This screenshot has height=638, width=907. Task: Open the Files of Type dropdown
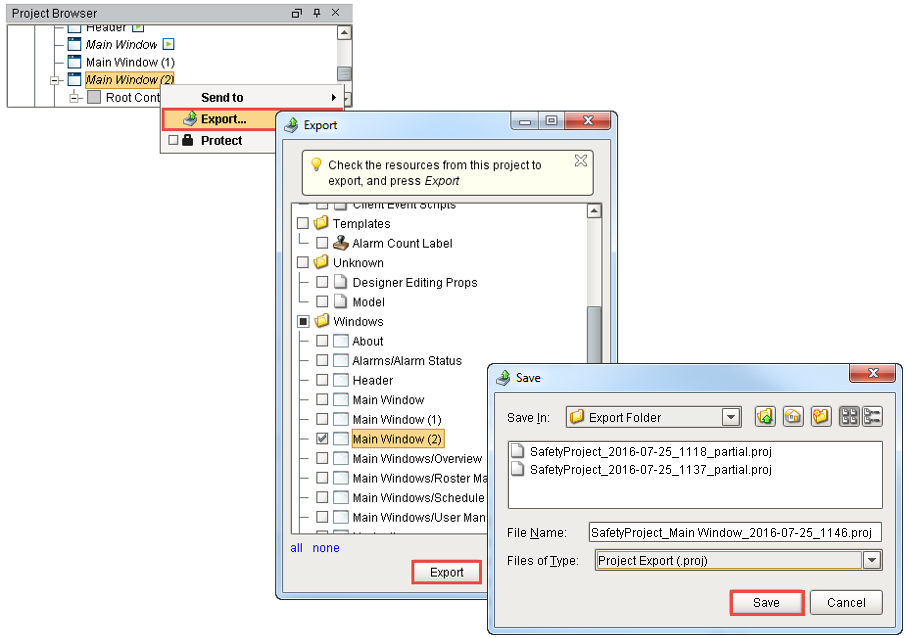coord(872,561)
